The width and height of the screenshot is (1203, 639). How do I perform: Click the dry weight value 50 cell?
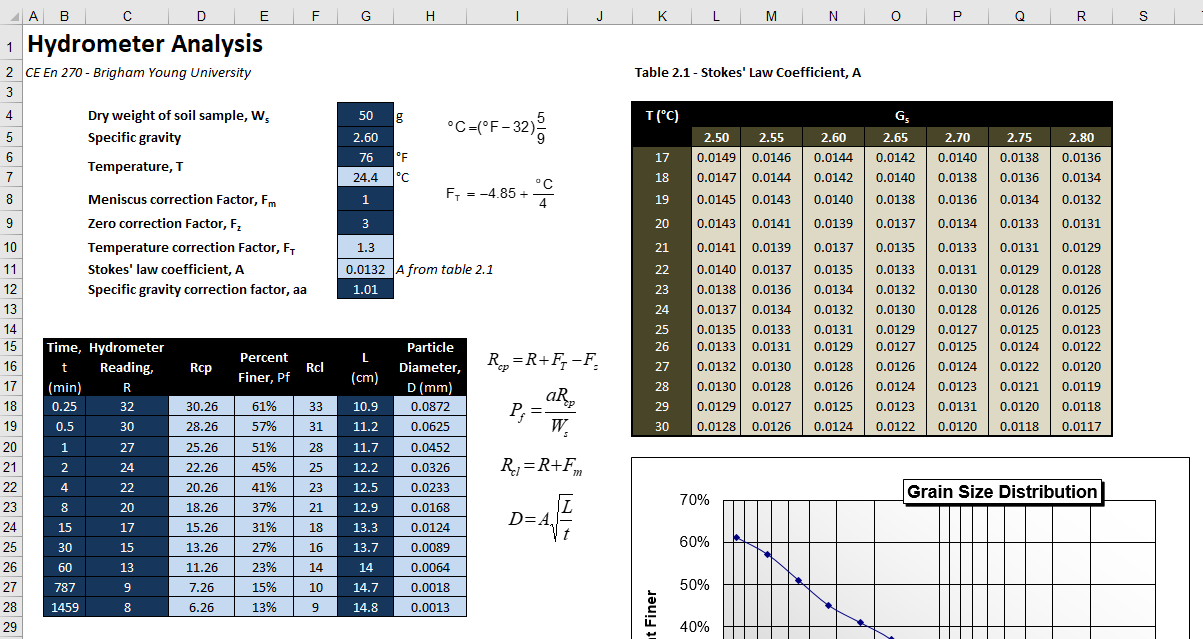pyautogui.click(x=366, y=115)
